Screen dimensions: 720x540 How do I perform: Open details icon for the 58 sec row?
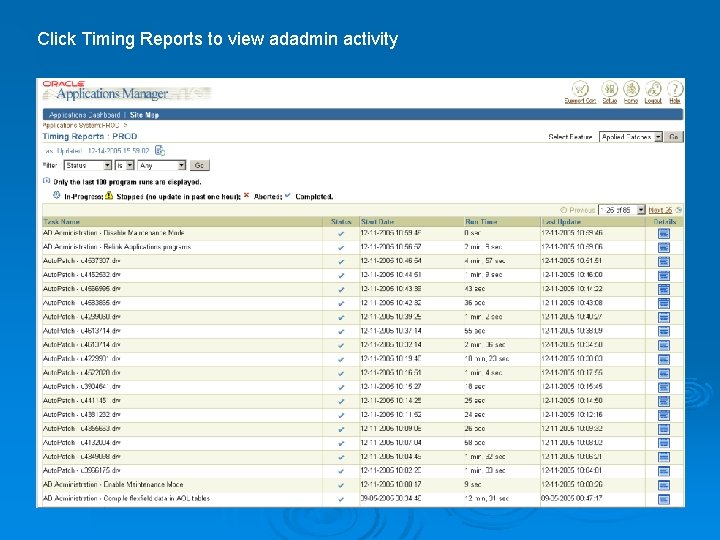coord(664,443)
